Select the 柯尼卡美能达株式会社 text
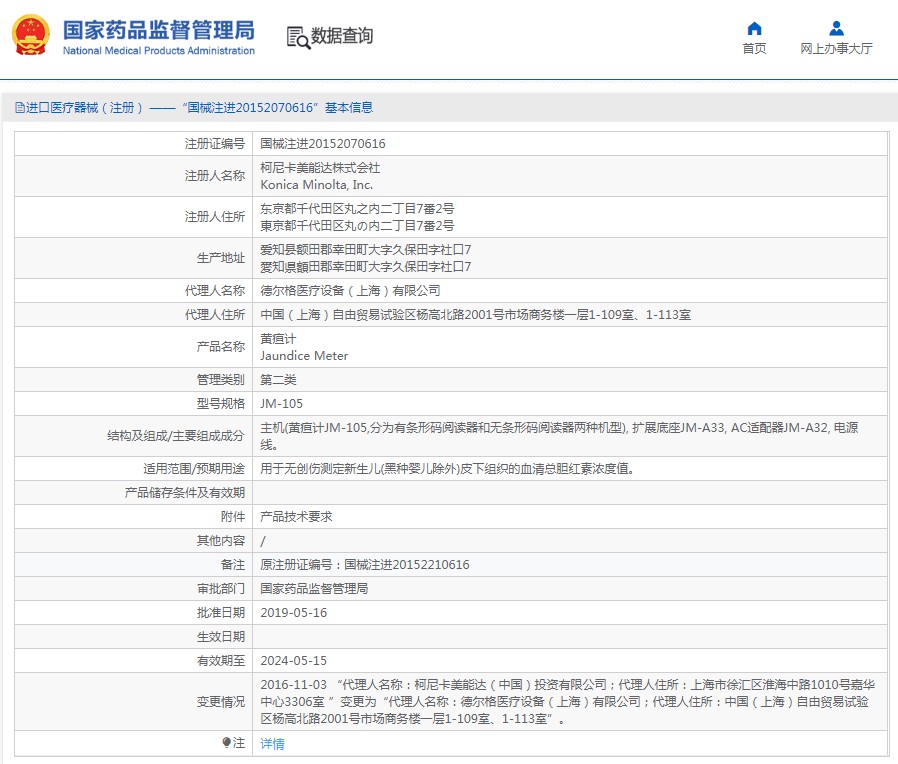 coord(320,168)
